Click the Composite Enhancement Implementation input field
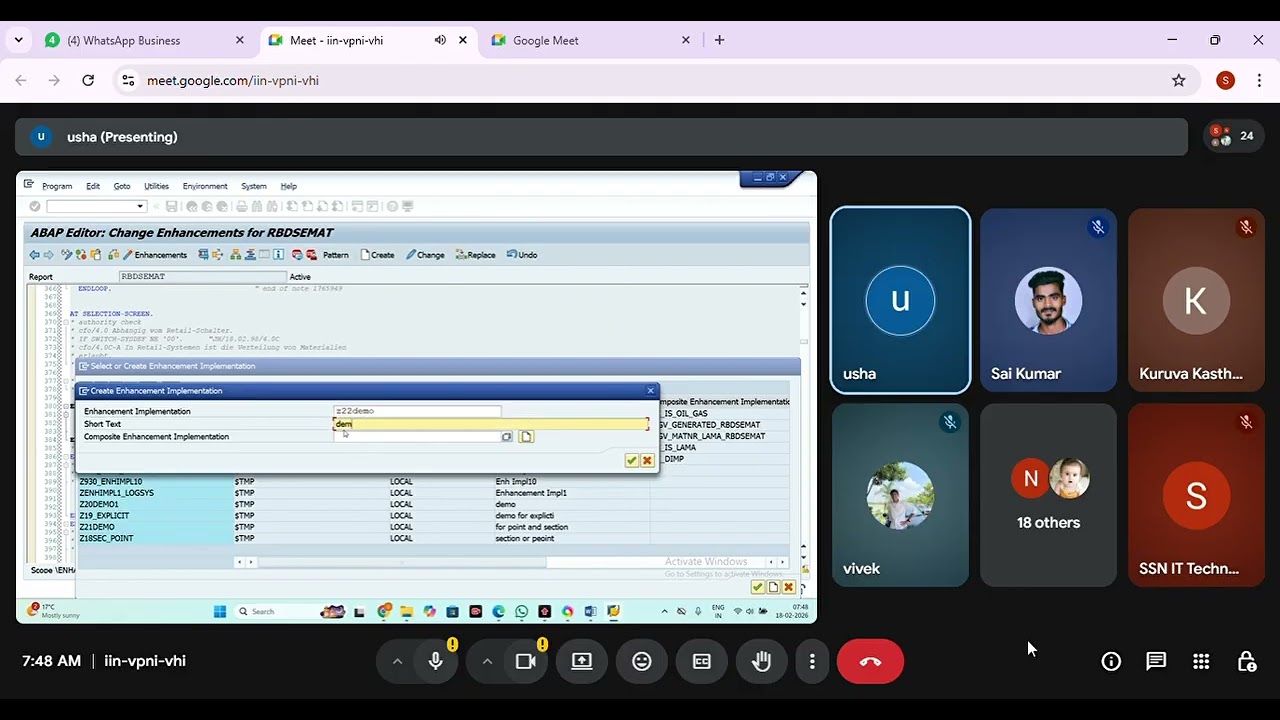This screenshot has width=1280, height=720. click(417, 437)
